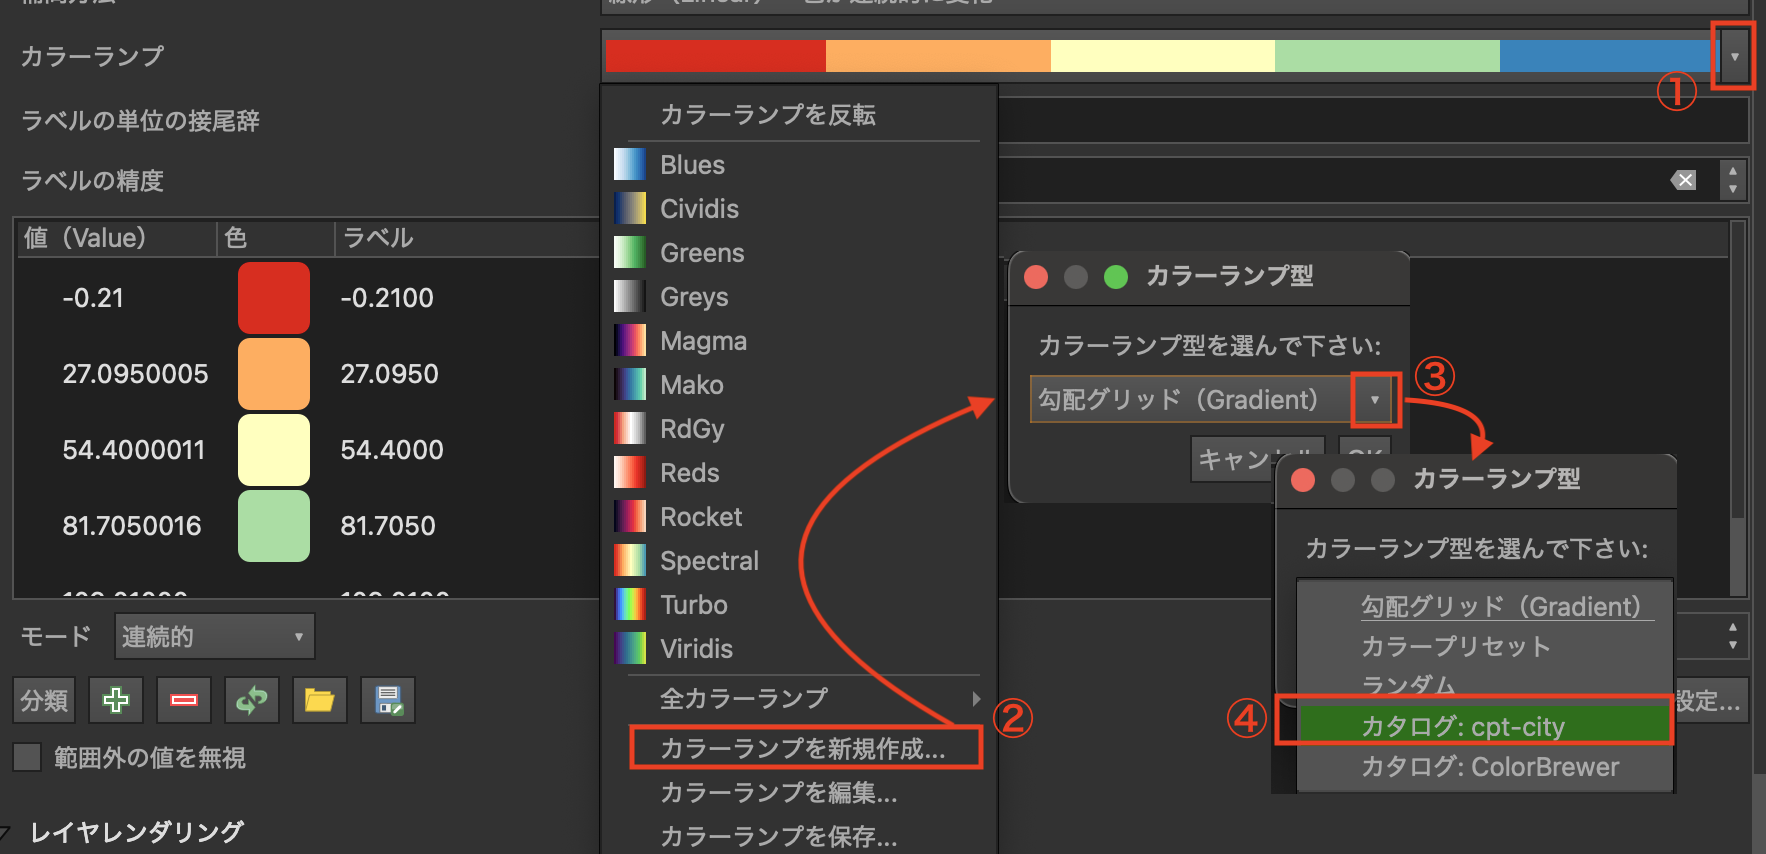Select the Turbo ramp thumbnail icon

(630, 605)
